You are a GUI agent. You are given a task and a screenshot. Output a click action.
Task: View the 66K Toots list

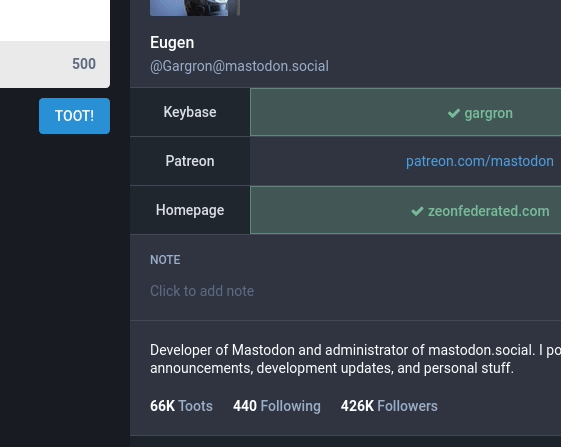click(181, 406)
